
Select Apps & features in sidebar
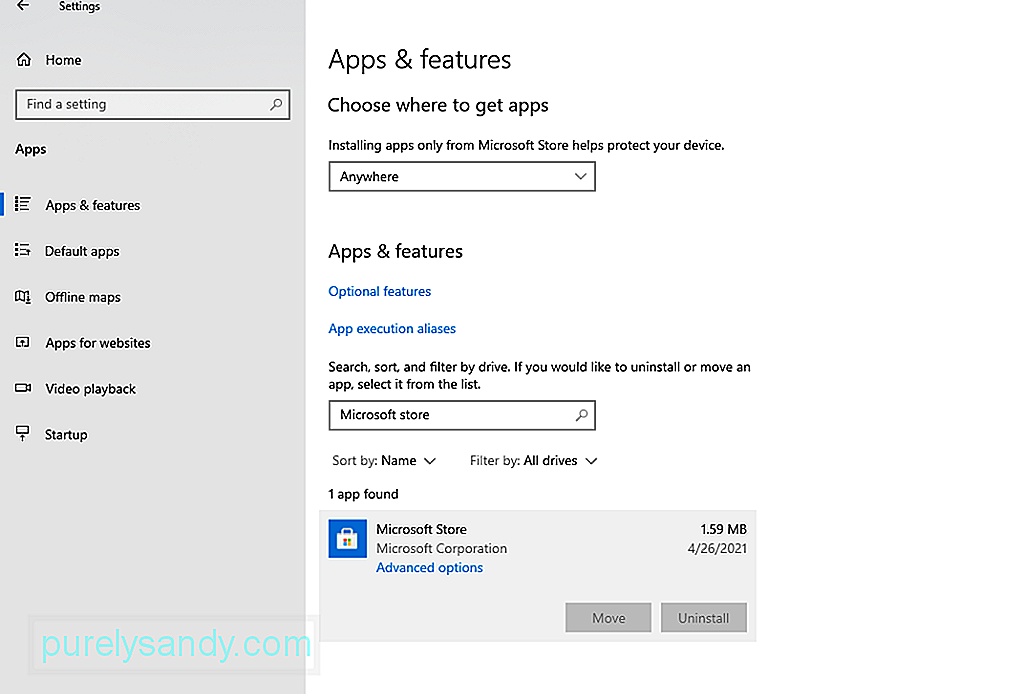pyautogui.click(x=93, y=205)
